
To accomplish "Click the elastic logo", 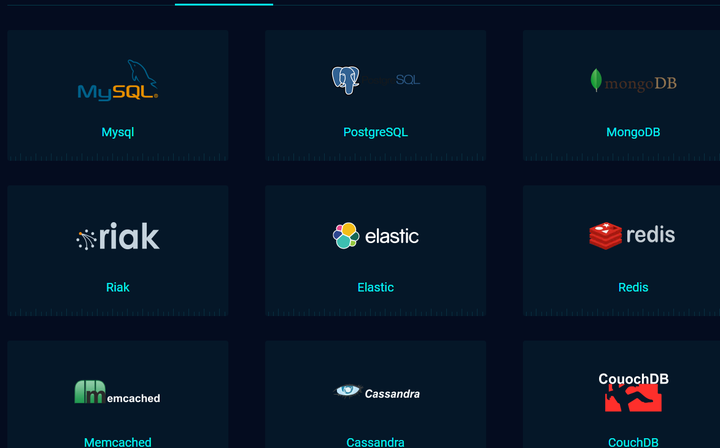I will (x=376, y=236).
